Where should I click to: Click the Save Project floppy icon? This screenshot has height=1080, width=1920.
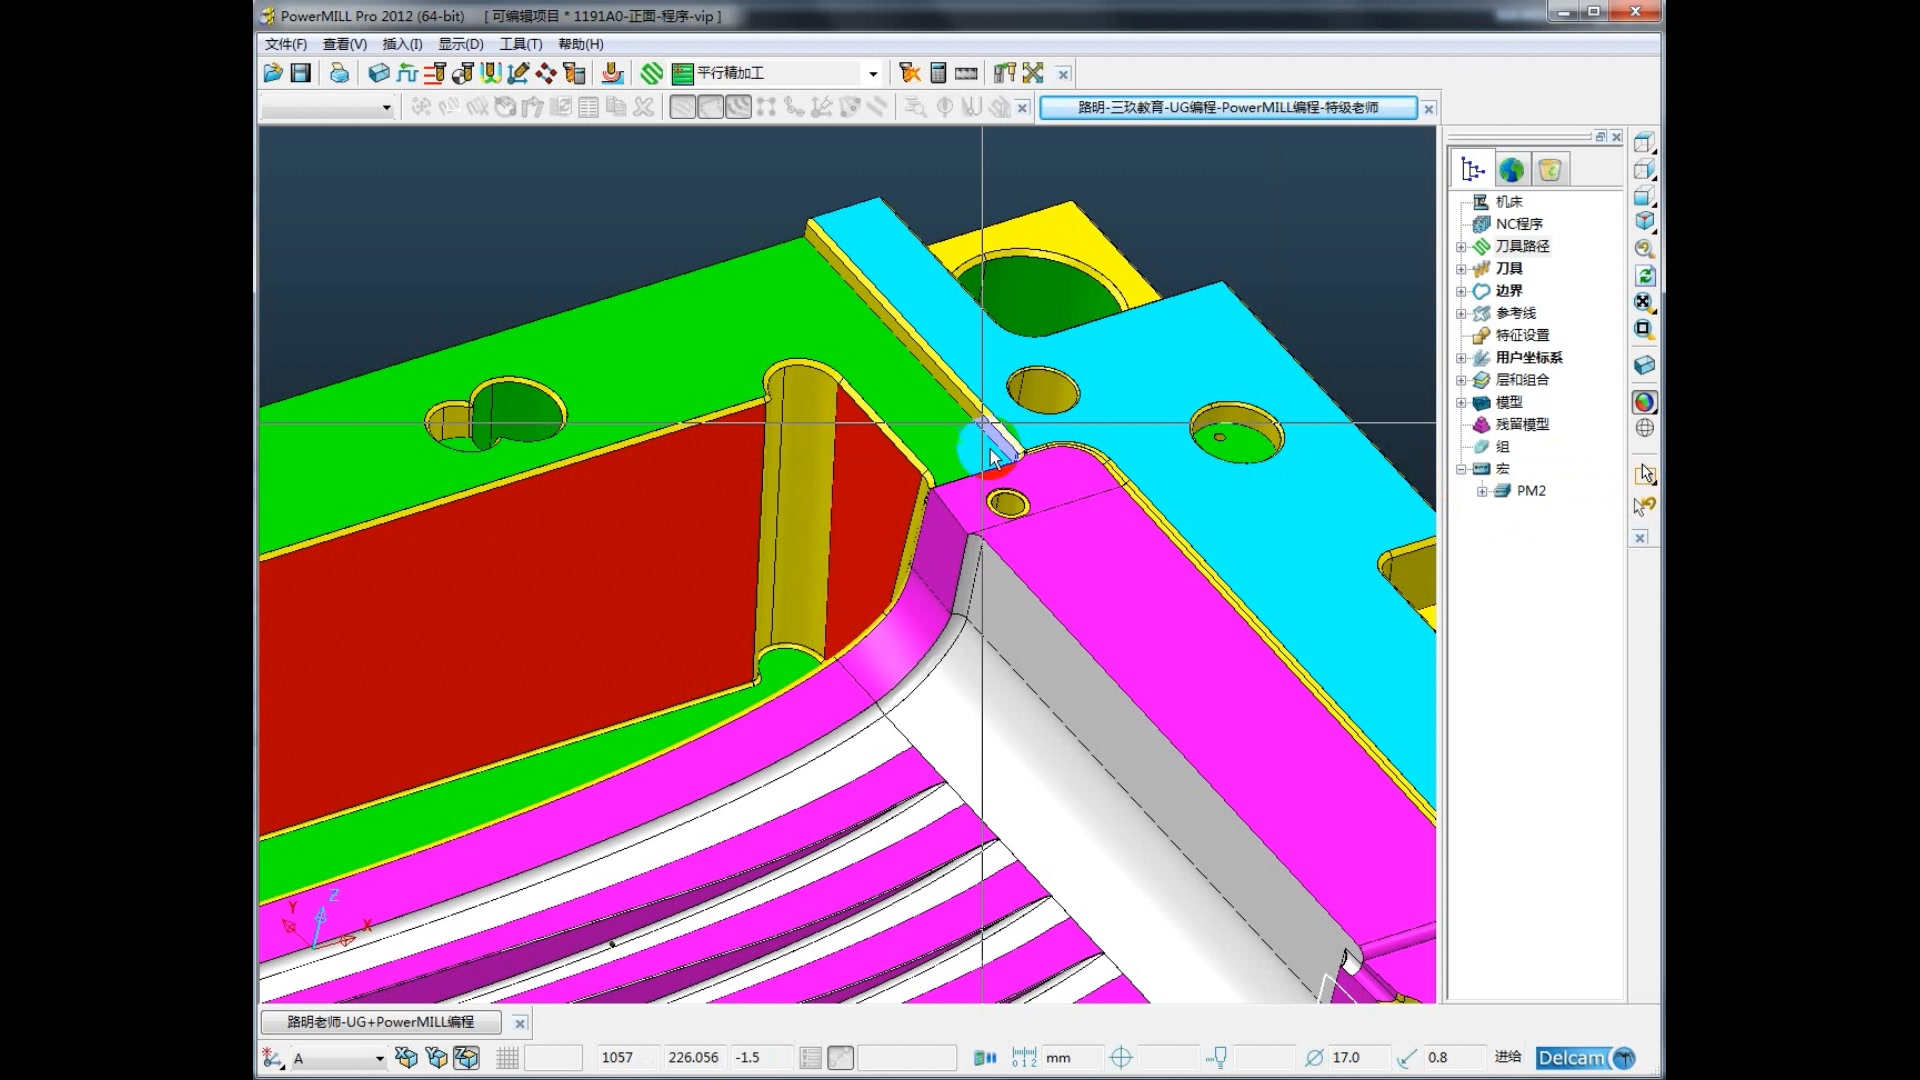coord(300,73)
